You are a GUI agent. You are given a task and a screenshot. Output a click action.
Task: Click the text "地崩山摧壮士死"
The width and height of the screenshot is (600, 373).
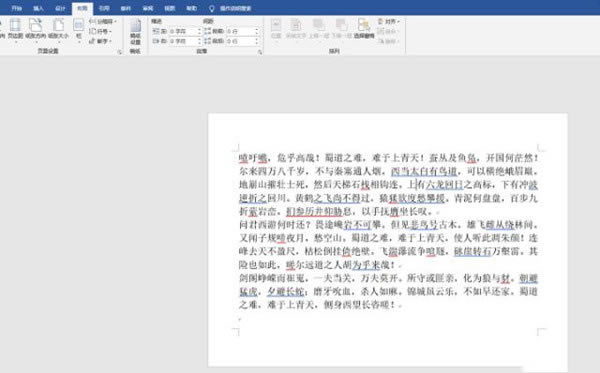coord(272,184)
